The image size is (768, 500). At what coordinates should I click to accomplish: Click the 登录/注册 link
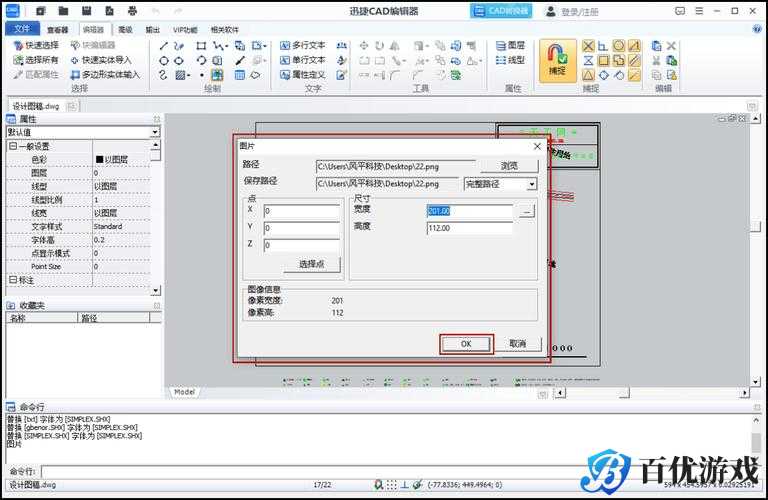tap(579, 12)
